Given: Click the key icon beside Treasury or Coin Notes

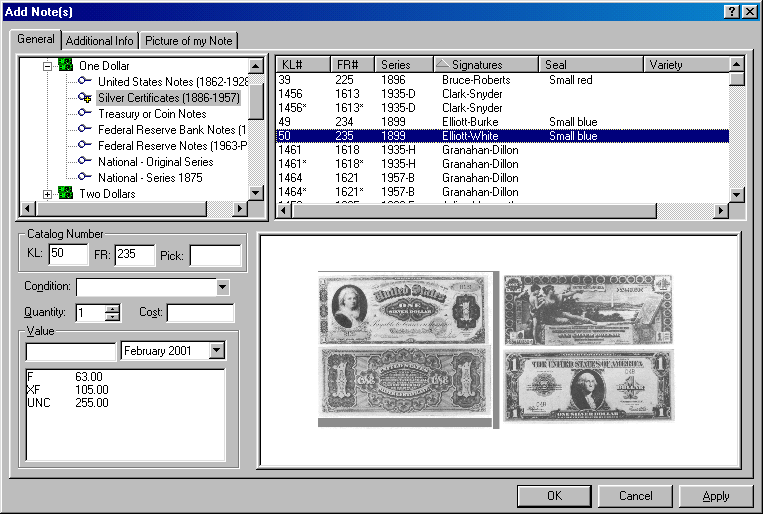Looking at the screenshot, I should tap(85, 113).
